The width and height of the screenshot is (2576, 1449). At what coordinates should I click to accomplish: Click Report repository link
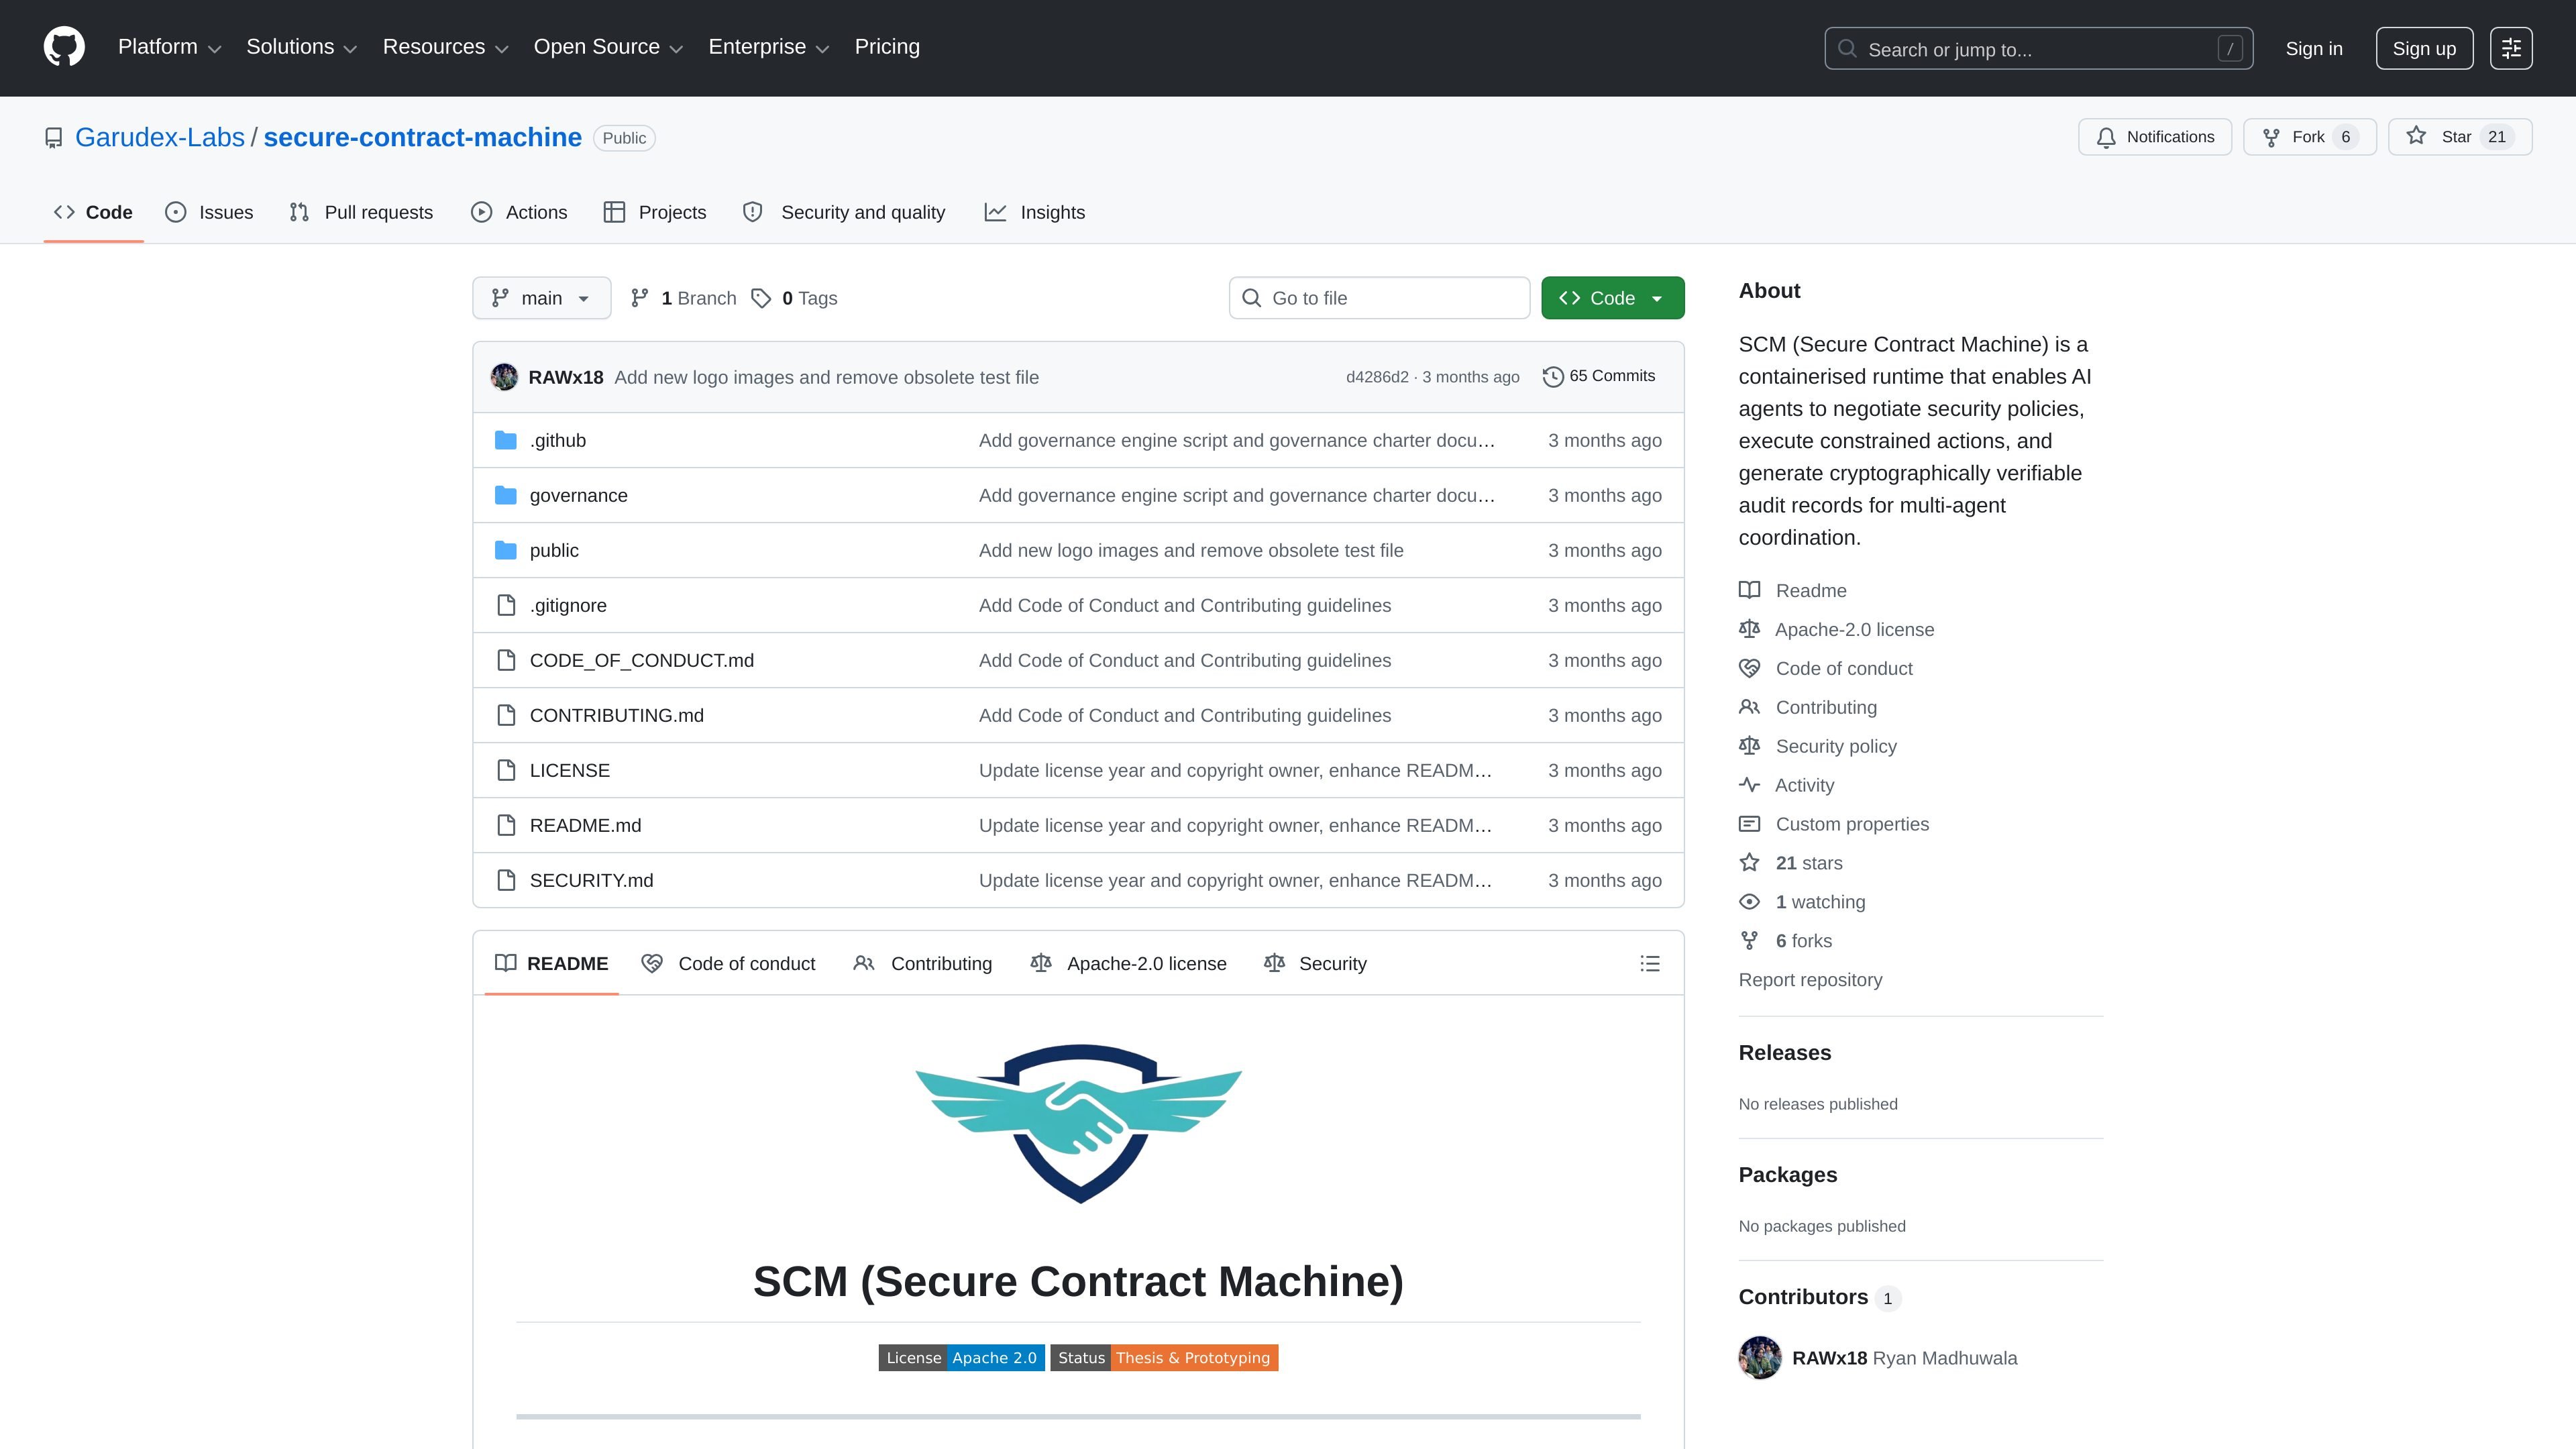1810,980
